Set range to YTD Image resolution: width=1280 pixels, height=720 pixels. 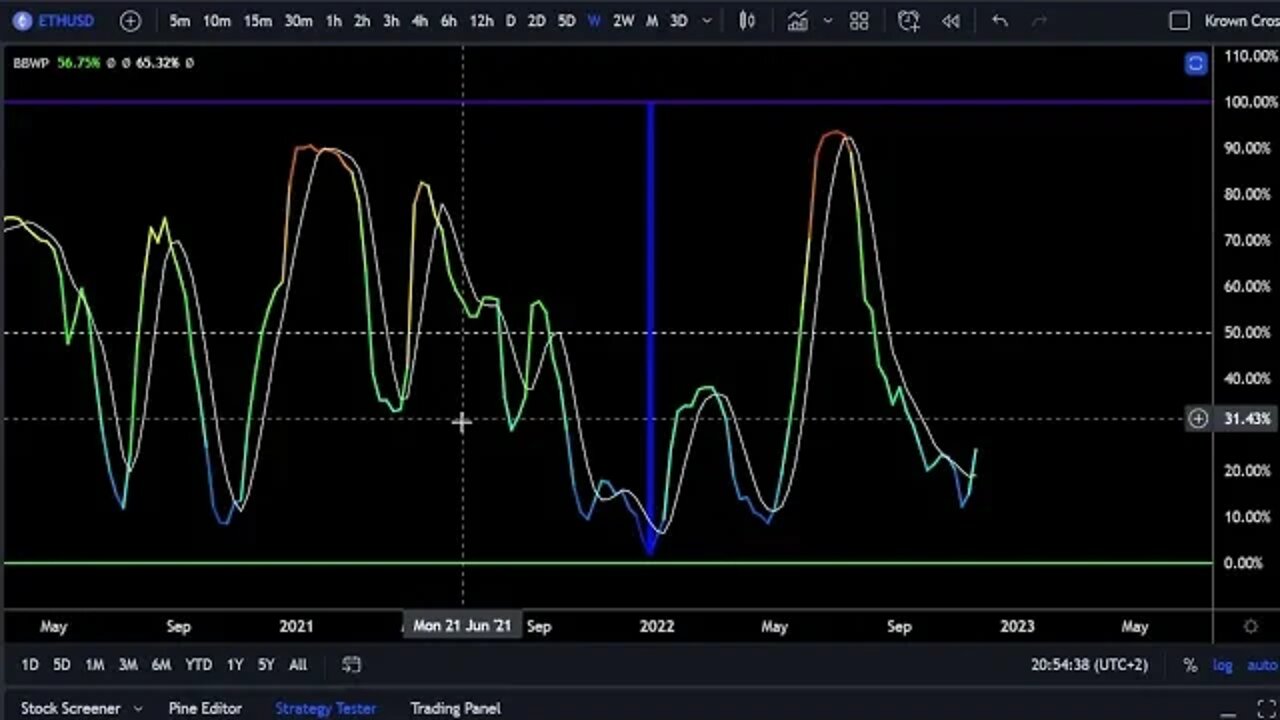point(199,664)
